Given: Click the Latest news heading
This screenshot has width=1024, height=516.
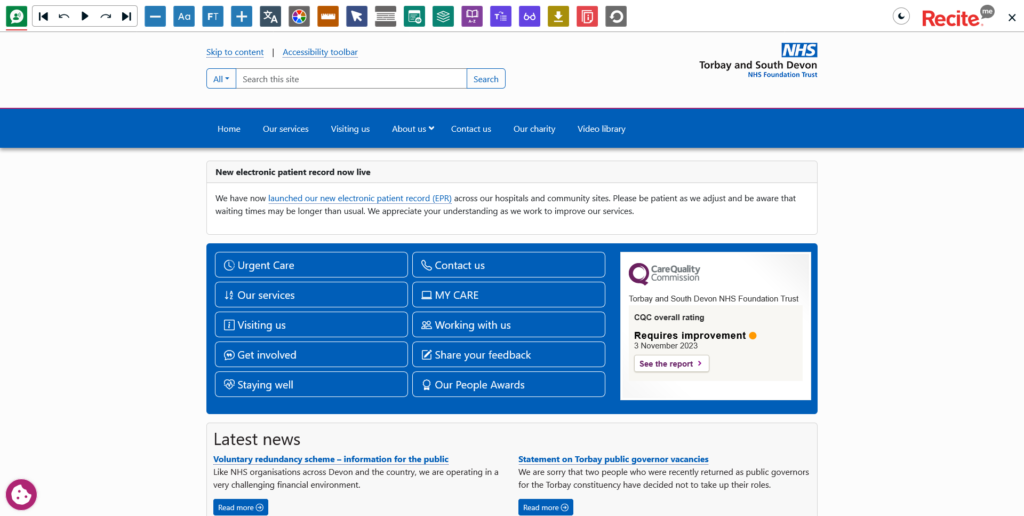Looking at the screenshot, I should click(257, 439).
